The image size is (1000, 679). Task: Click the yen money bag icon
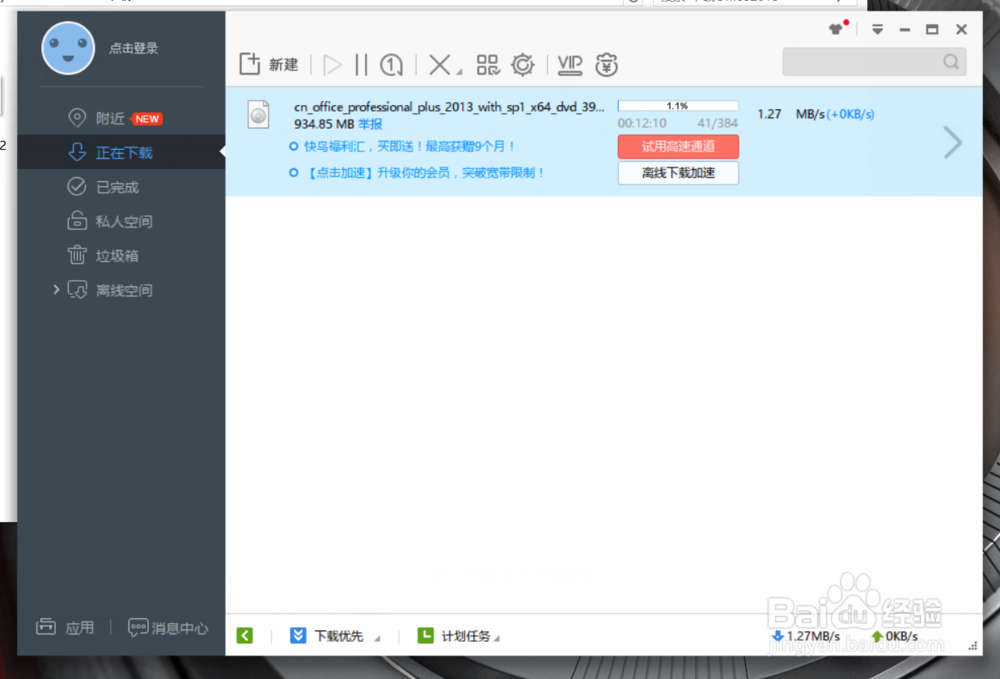607,64
